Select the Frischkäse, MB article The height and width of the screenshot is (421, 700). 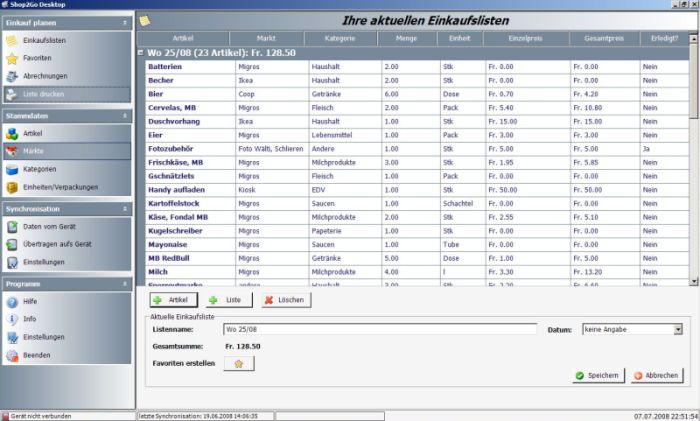[x=175, y=163]
